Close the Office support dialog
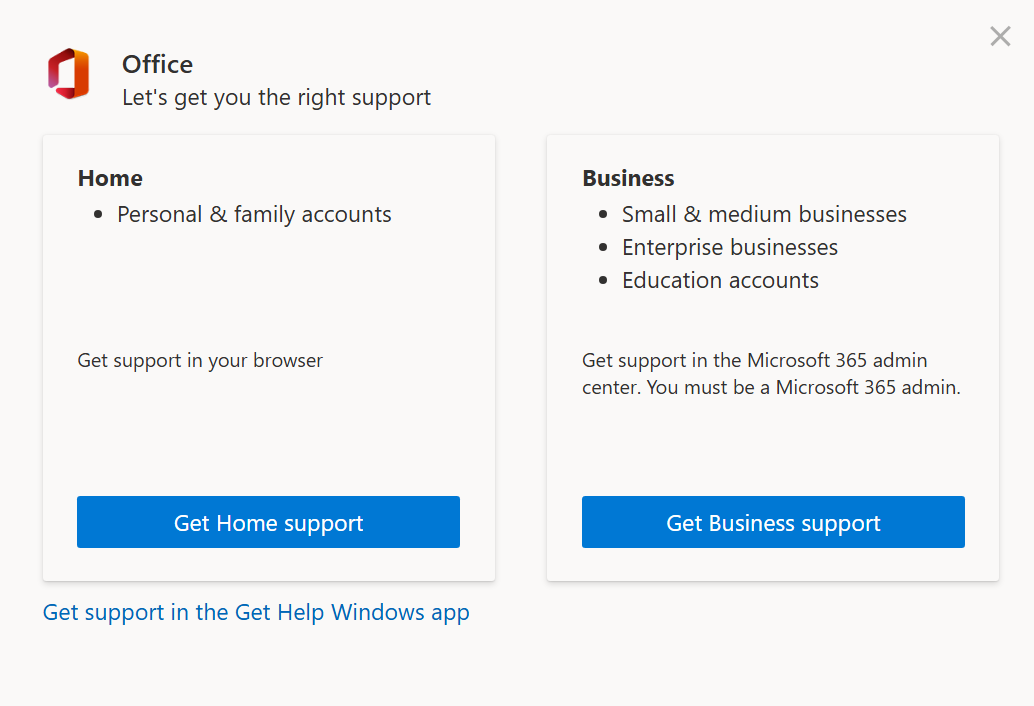This screenshot has height=706, width=1034. [x=999, y=37]
